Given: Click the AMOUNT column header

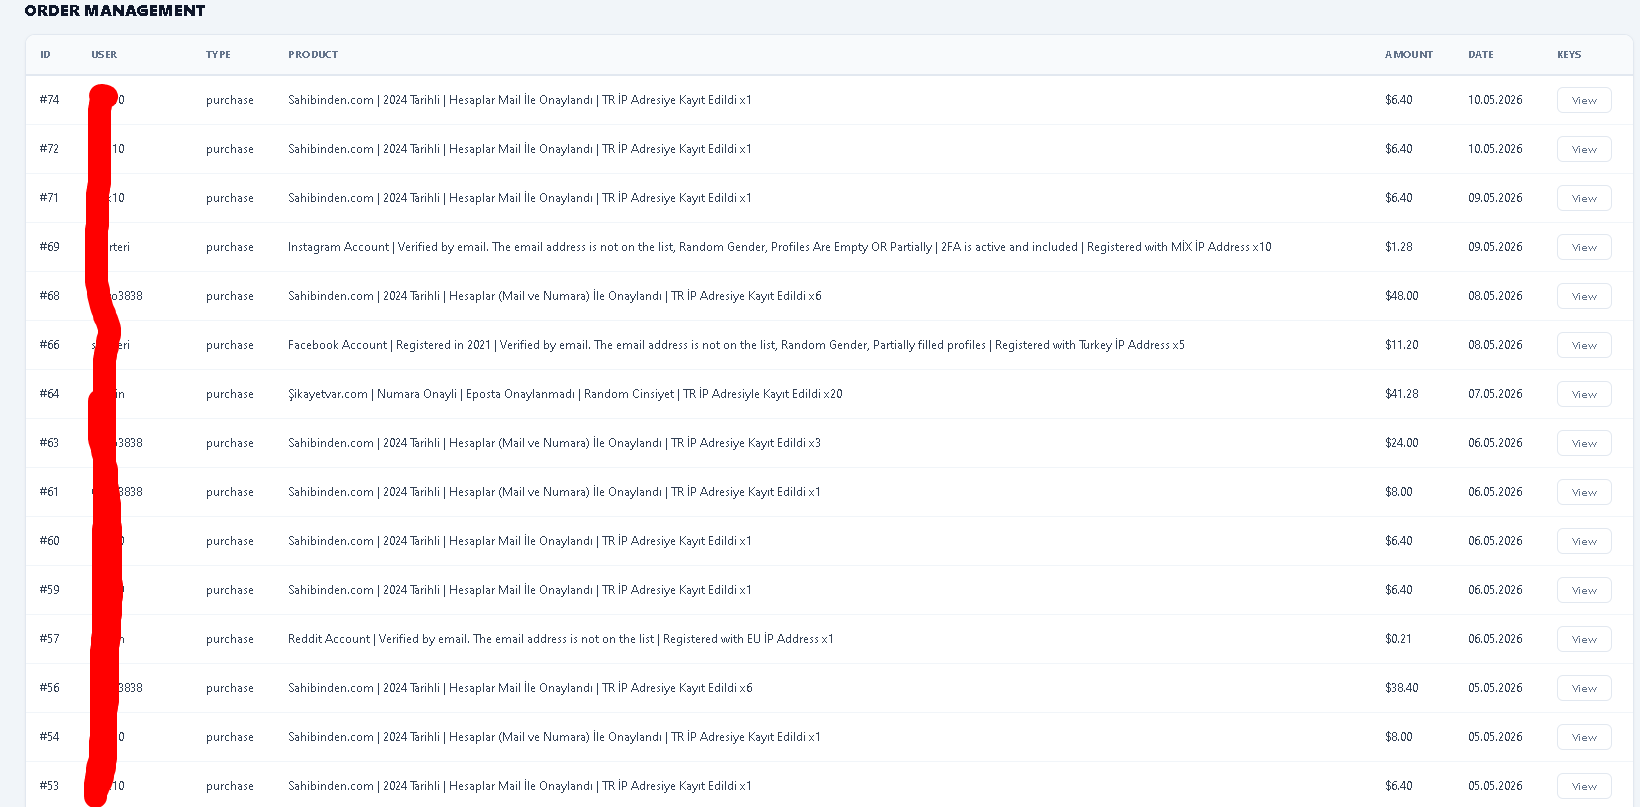Looking at the screenshot, I should point(1409,55).
